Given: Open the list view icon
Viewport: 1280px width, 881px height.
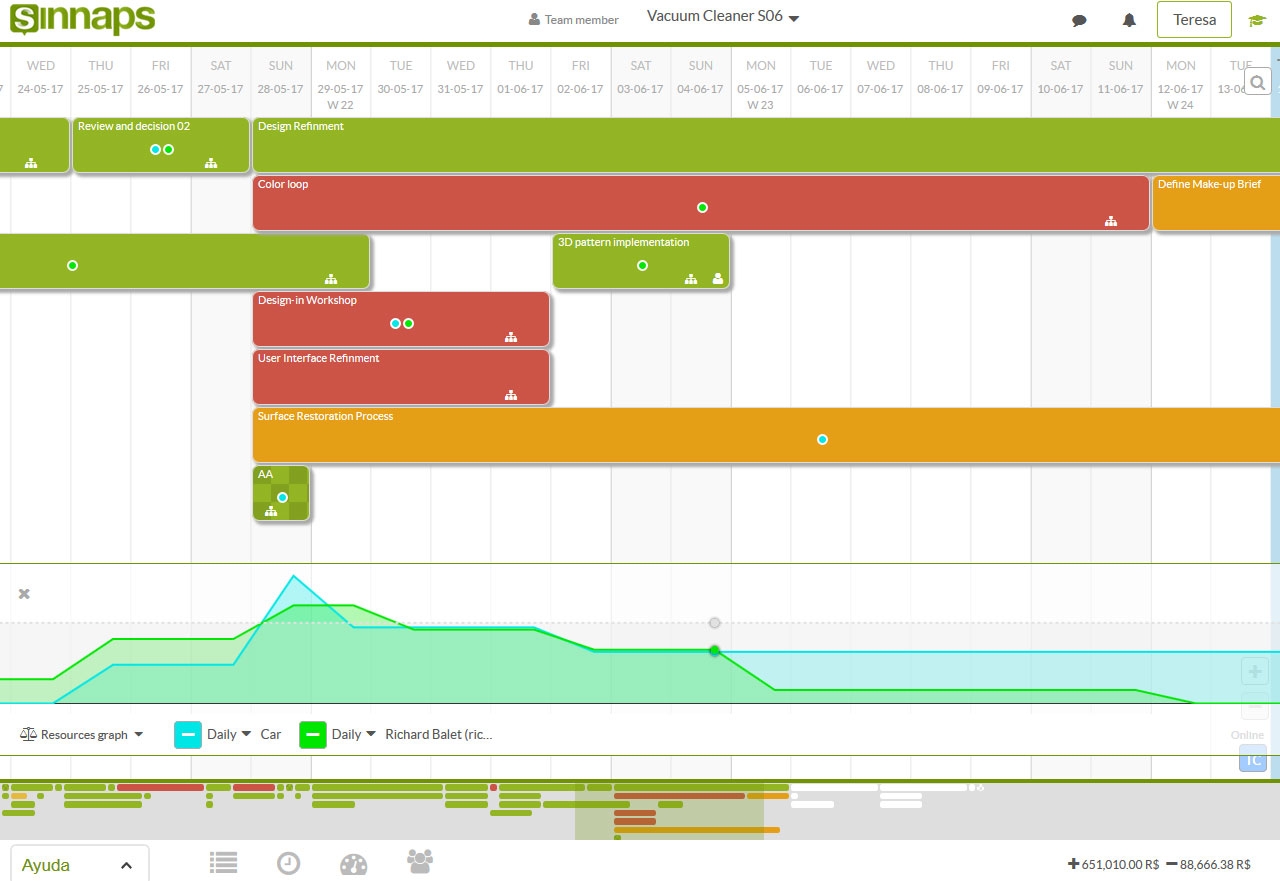Looking at the screenshot, I should 223,862.
